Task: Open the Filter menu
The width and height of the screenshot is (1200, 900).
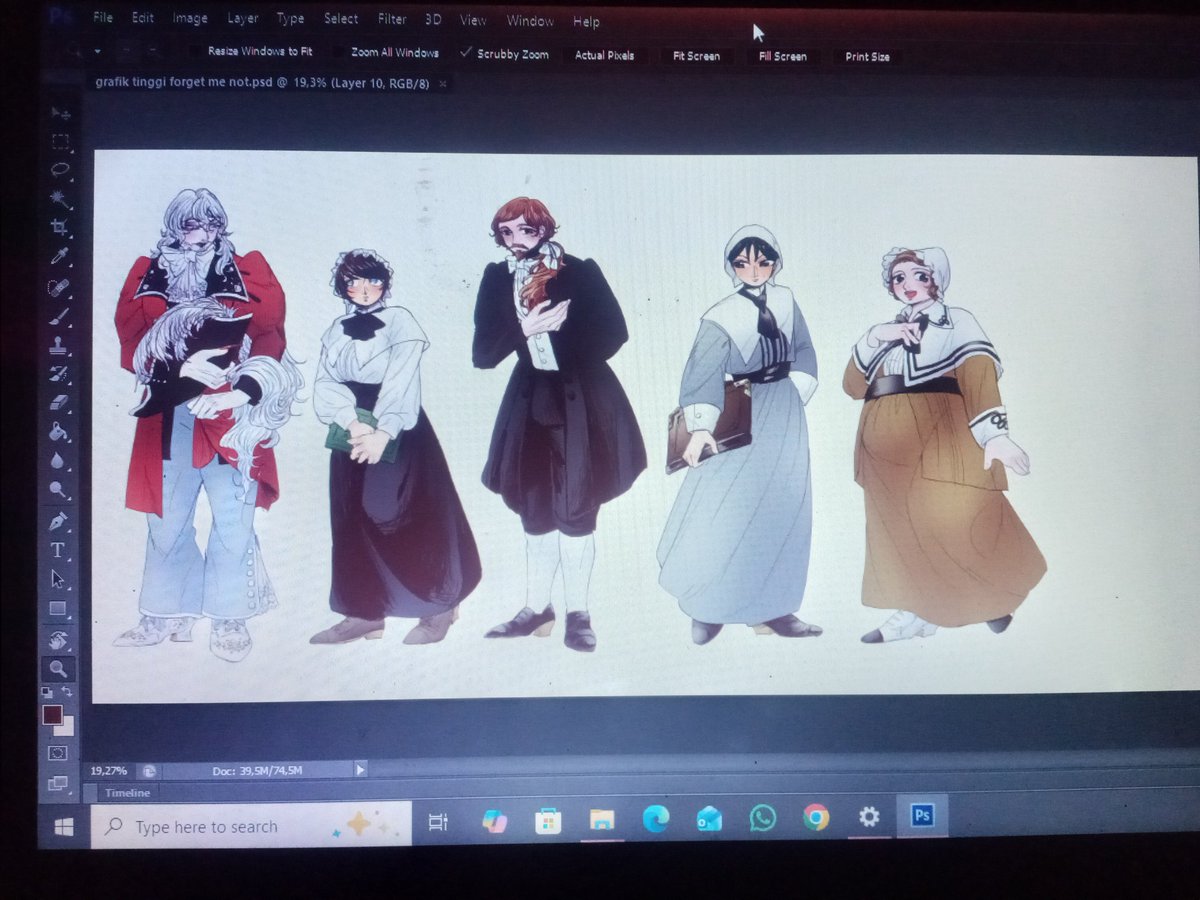Action: tap(393, 19)
